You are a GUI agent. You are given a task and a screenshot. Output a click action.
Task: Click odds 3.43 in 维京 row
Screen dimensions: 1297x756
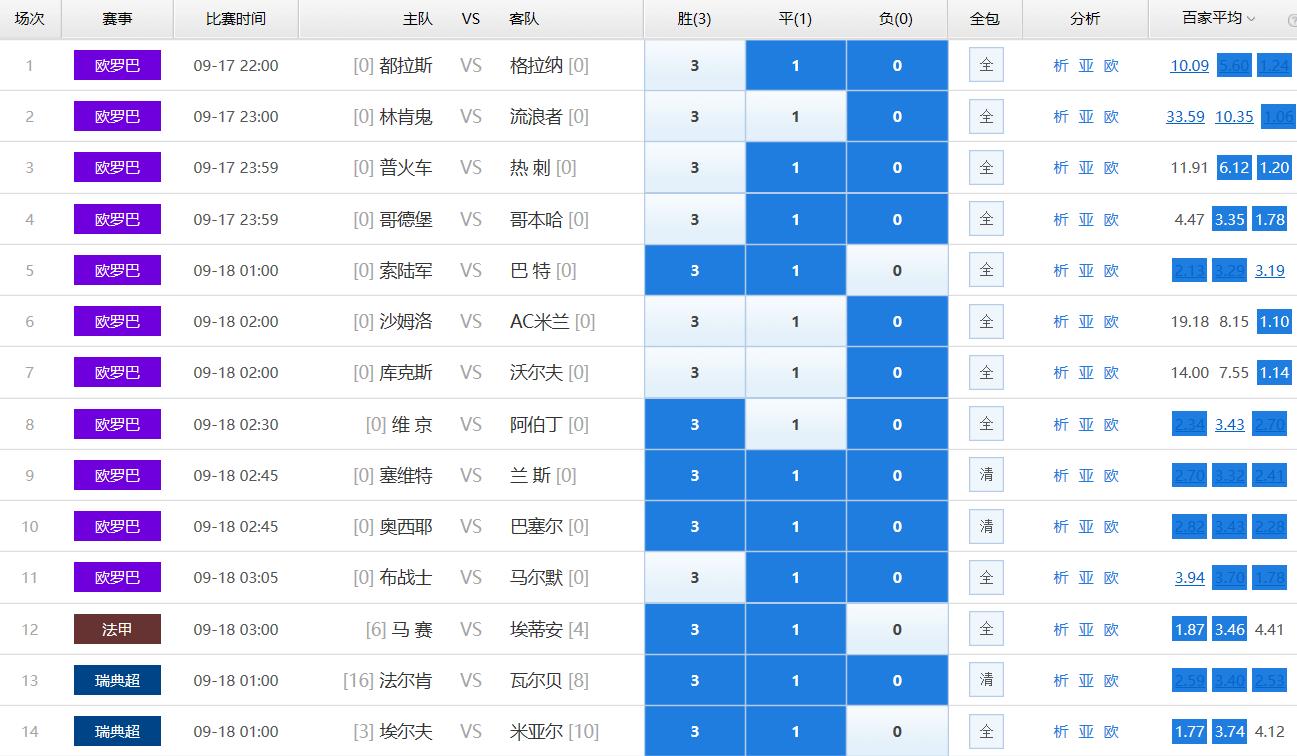[x=1230, y=424]
